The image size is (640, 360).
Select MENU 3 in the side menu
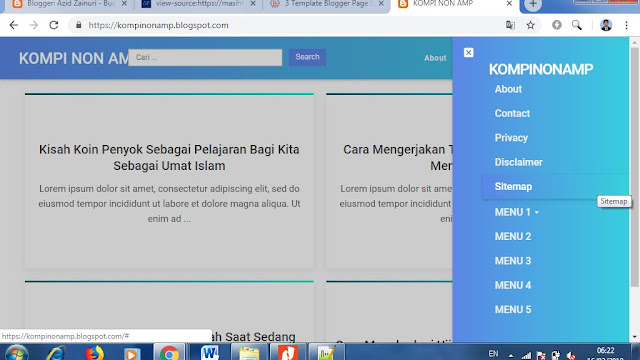click(513, 261)
